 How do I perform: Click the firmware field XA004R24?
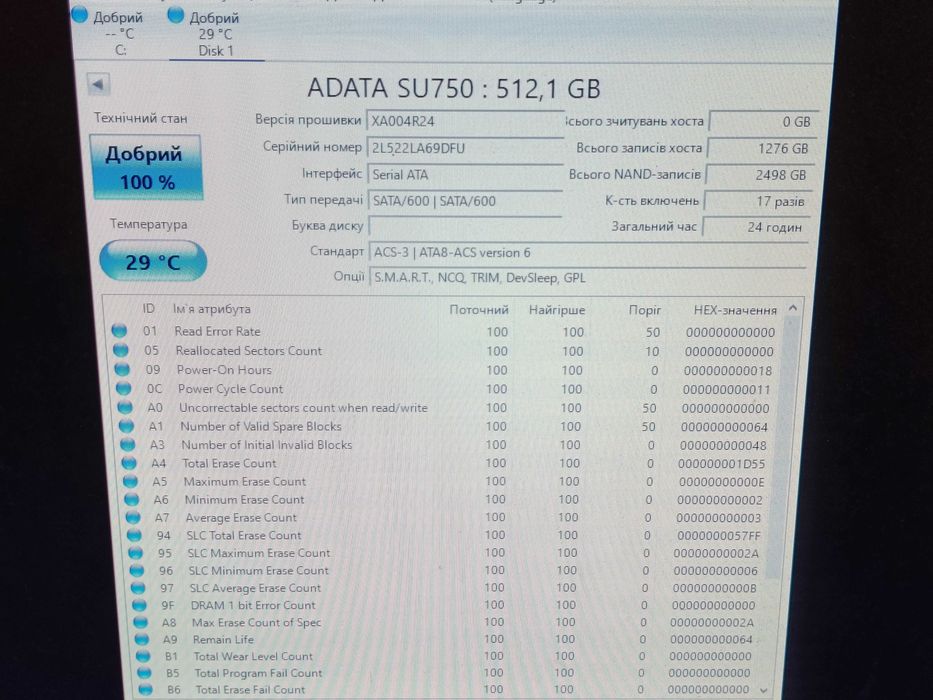pos(465,121)
